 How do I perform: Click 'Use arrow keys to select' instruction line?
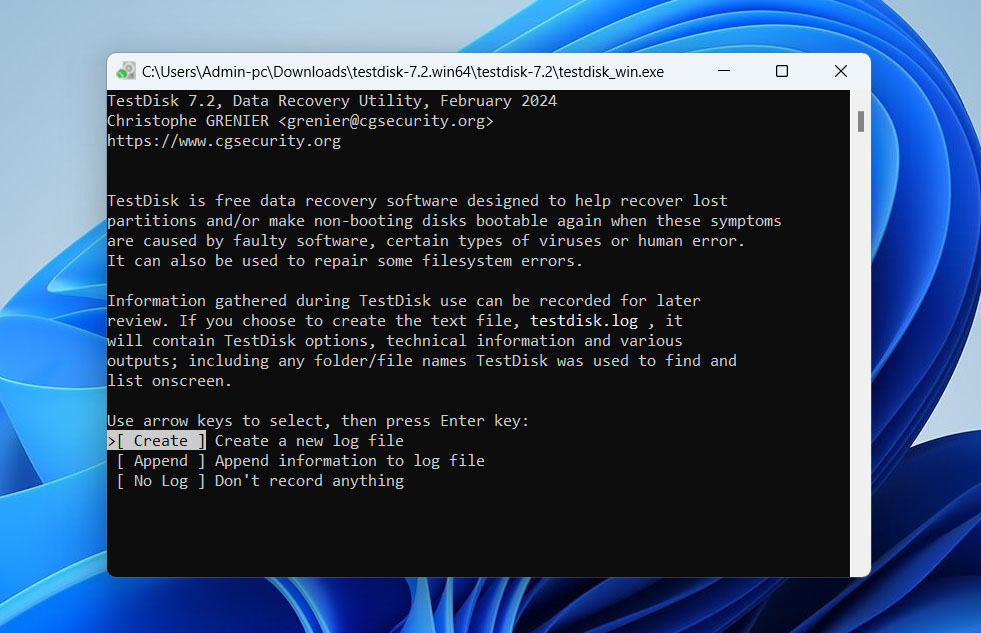point(318,421)
